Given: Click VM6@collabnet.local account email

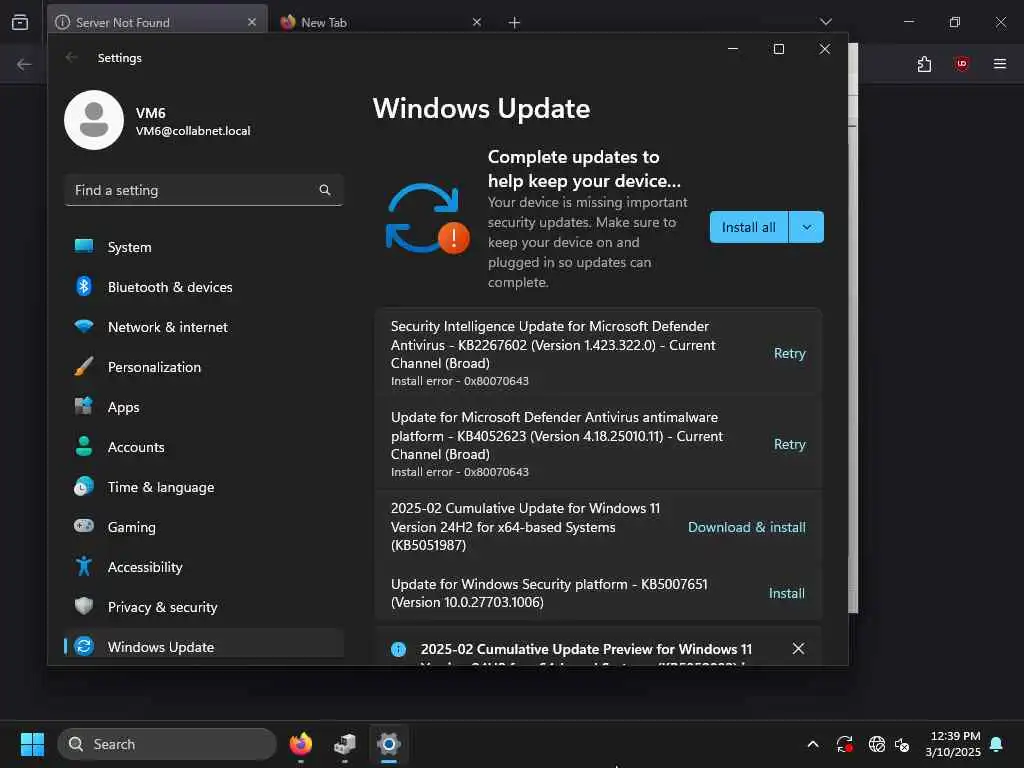Looking at the screenshot, I should (x=193, y=131).
